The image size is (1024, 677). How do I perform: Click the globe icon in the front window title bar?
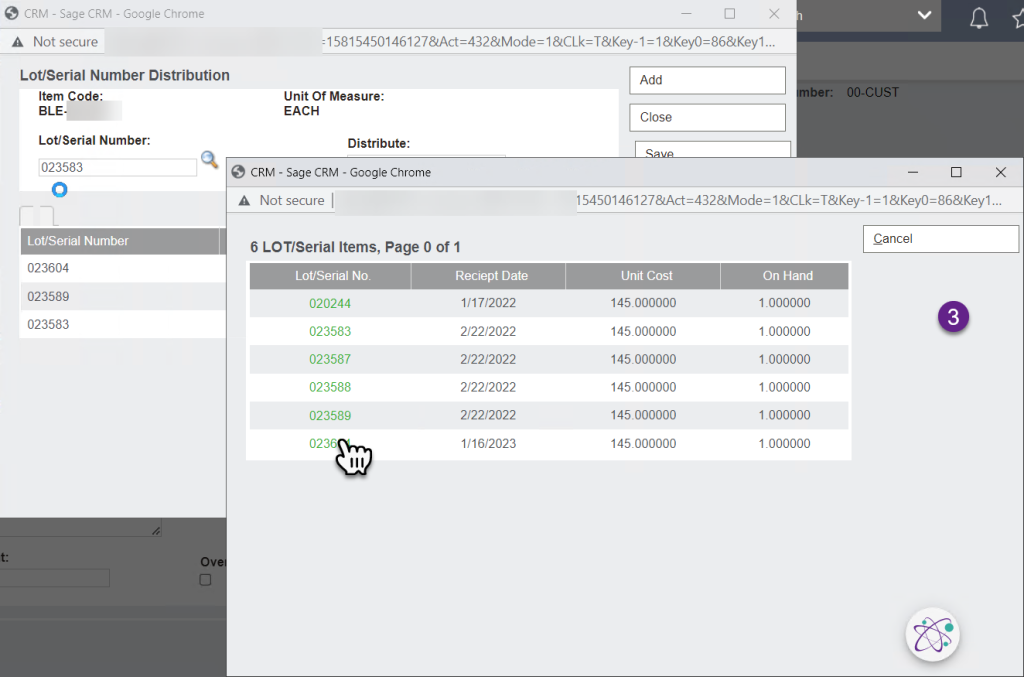coord(238,172)
